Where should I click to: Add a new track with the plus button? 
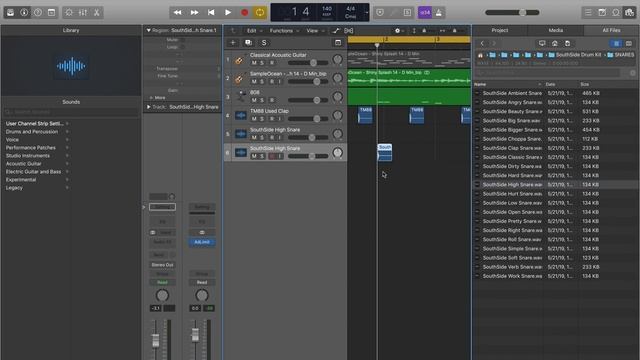click(233, 42)
